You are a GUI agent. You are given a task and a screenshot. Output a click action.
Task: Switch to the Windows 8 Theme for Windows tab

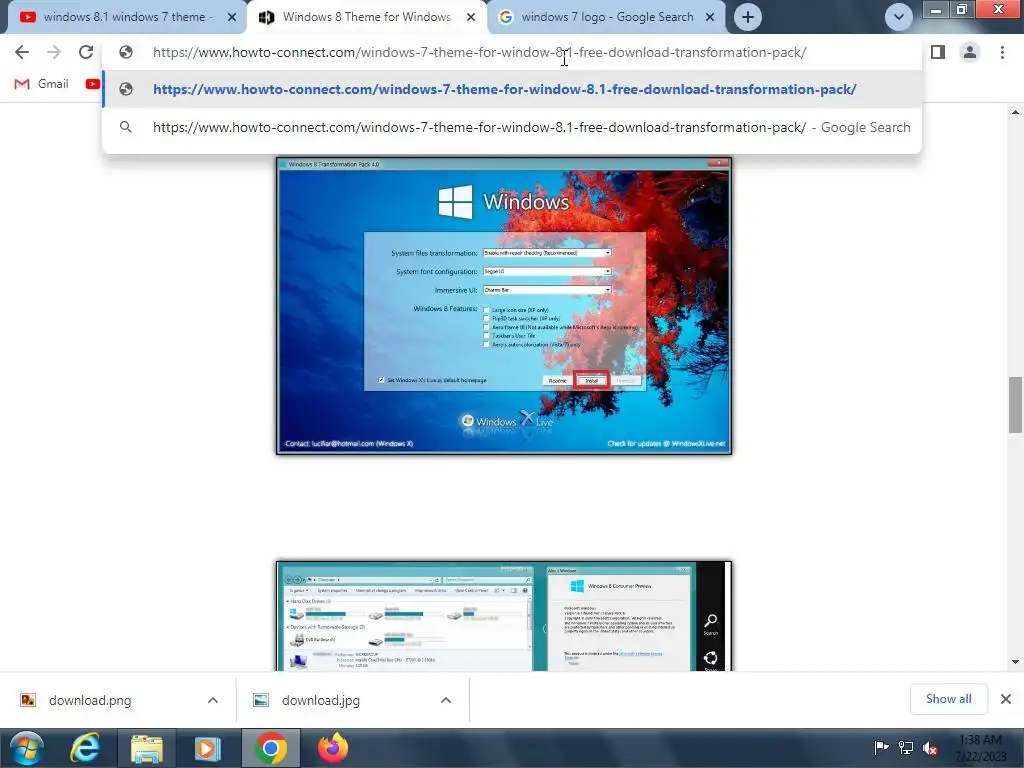pyautogui.click(x=366, y=17)
